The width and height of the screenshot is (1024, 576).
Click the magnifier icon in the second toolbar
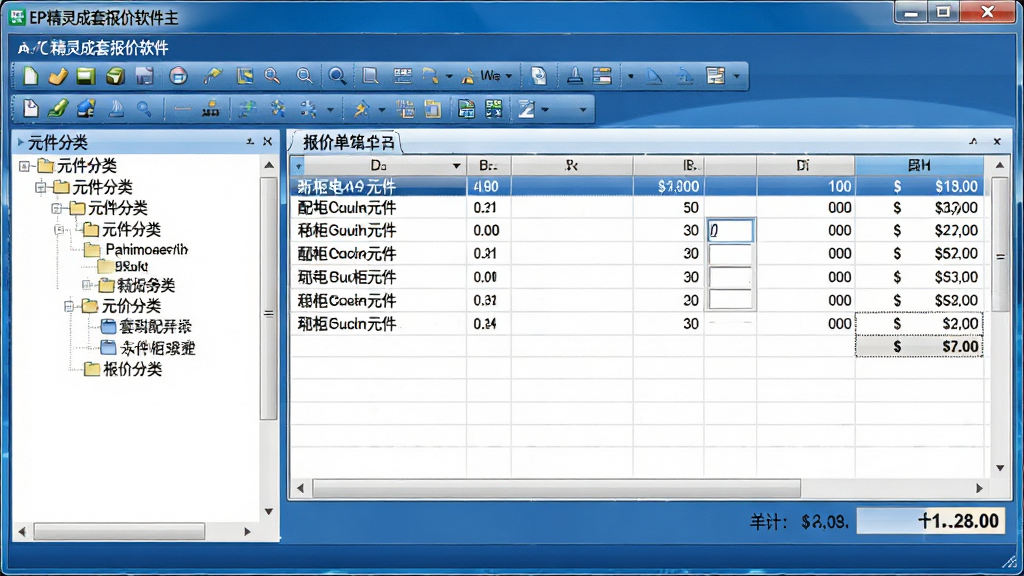144,108
